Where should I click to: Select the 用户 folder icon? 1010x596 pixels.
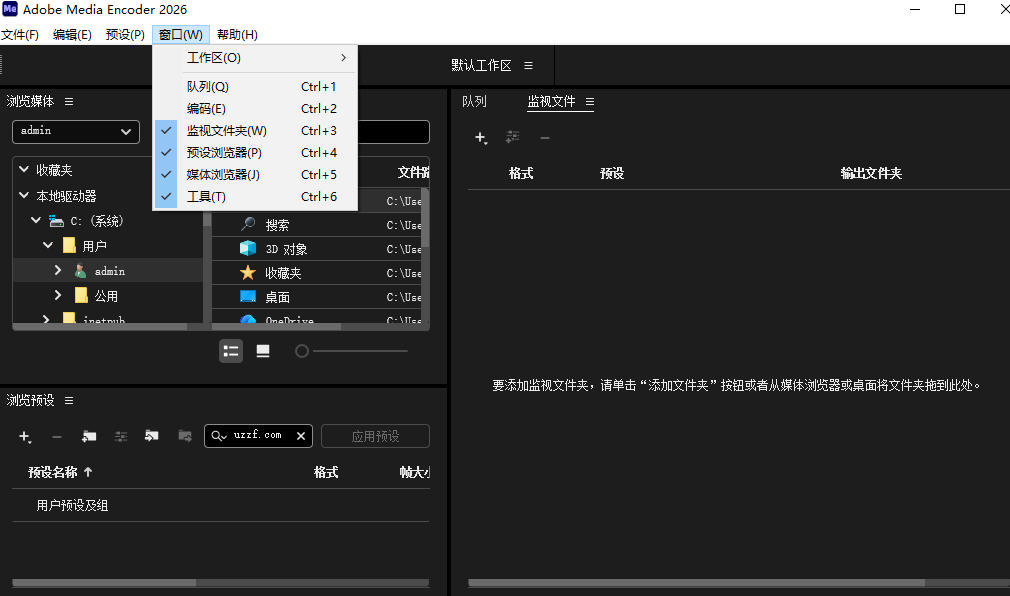(69, 245)
